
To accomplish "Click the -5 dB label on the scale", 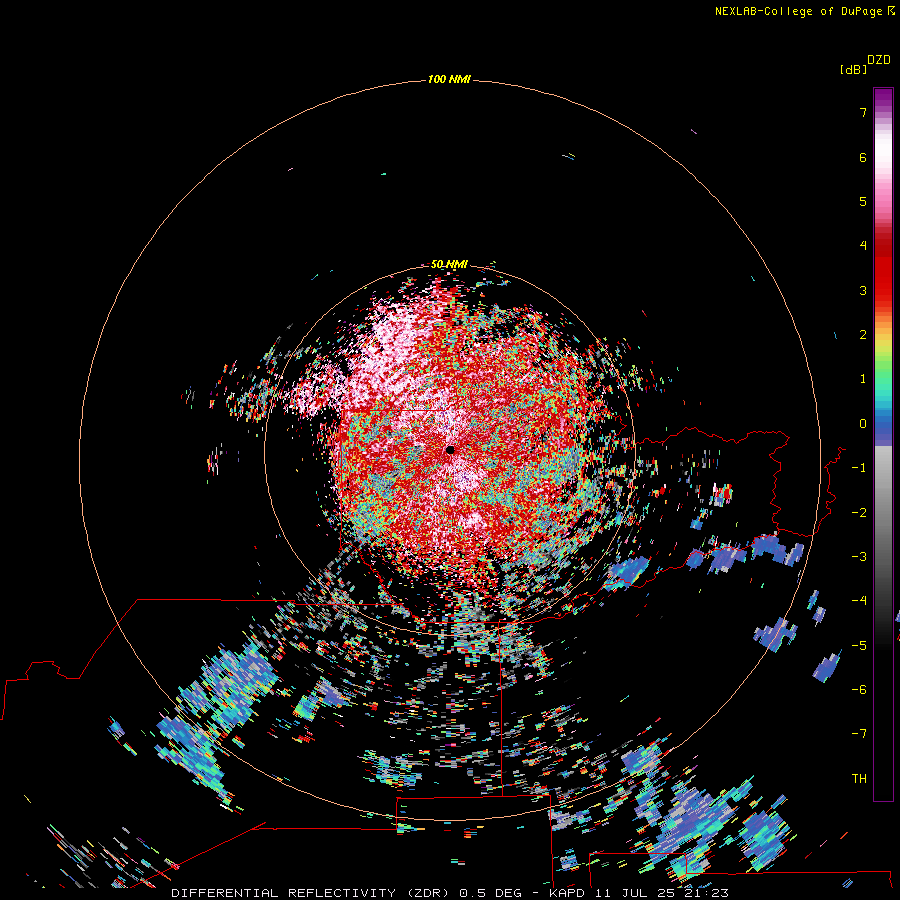I will 859,646.
